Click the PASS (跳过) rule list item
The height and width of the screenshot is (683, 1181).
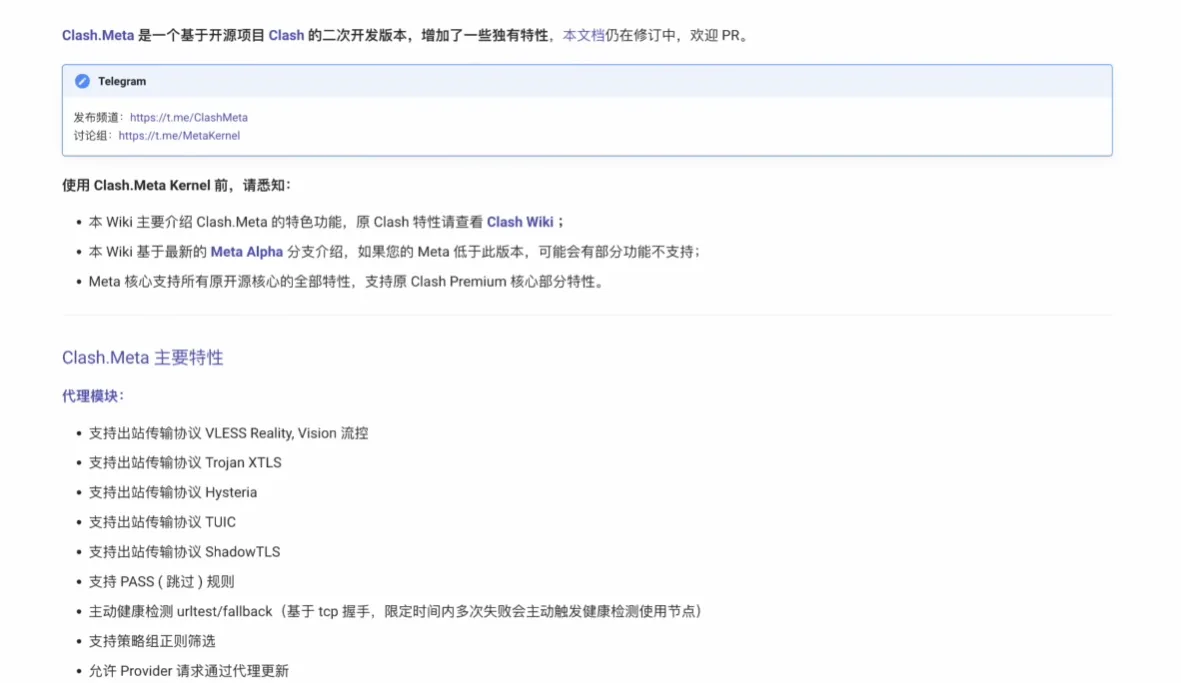click(x=161, y=581)
